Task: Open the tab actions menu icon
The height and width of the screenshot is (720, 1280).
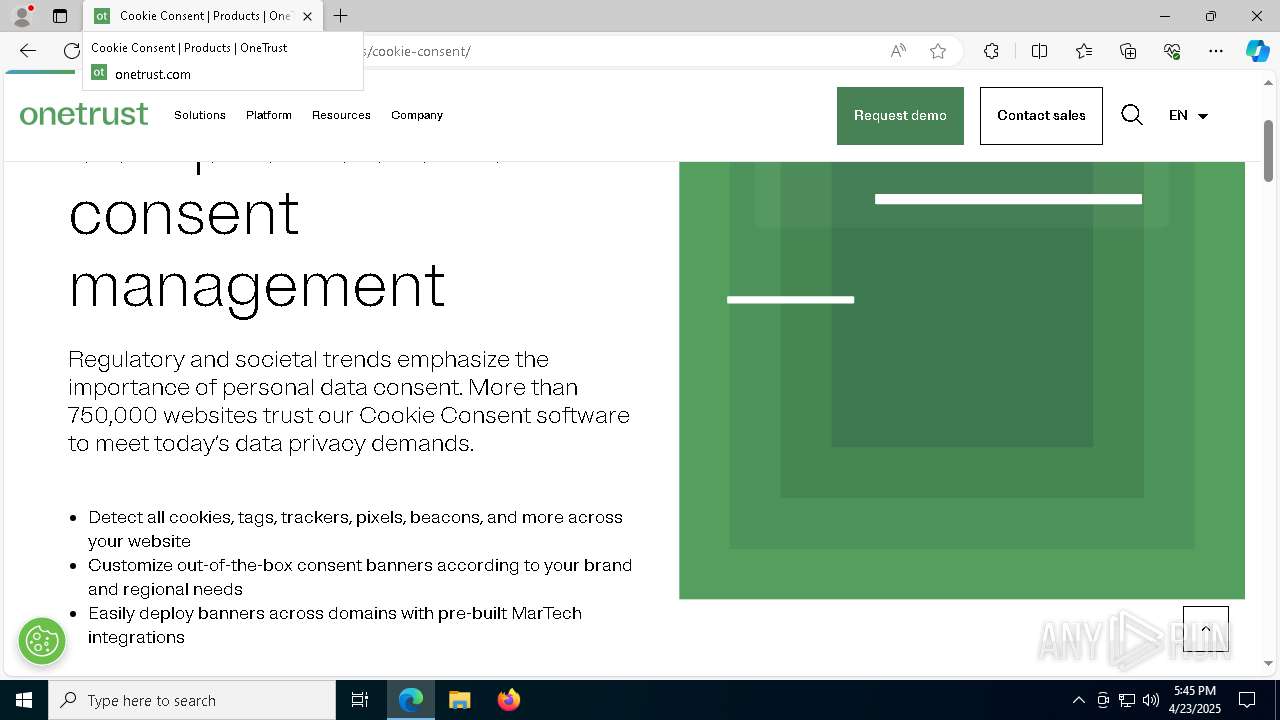Action: 60,16
